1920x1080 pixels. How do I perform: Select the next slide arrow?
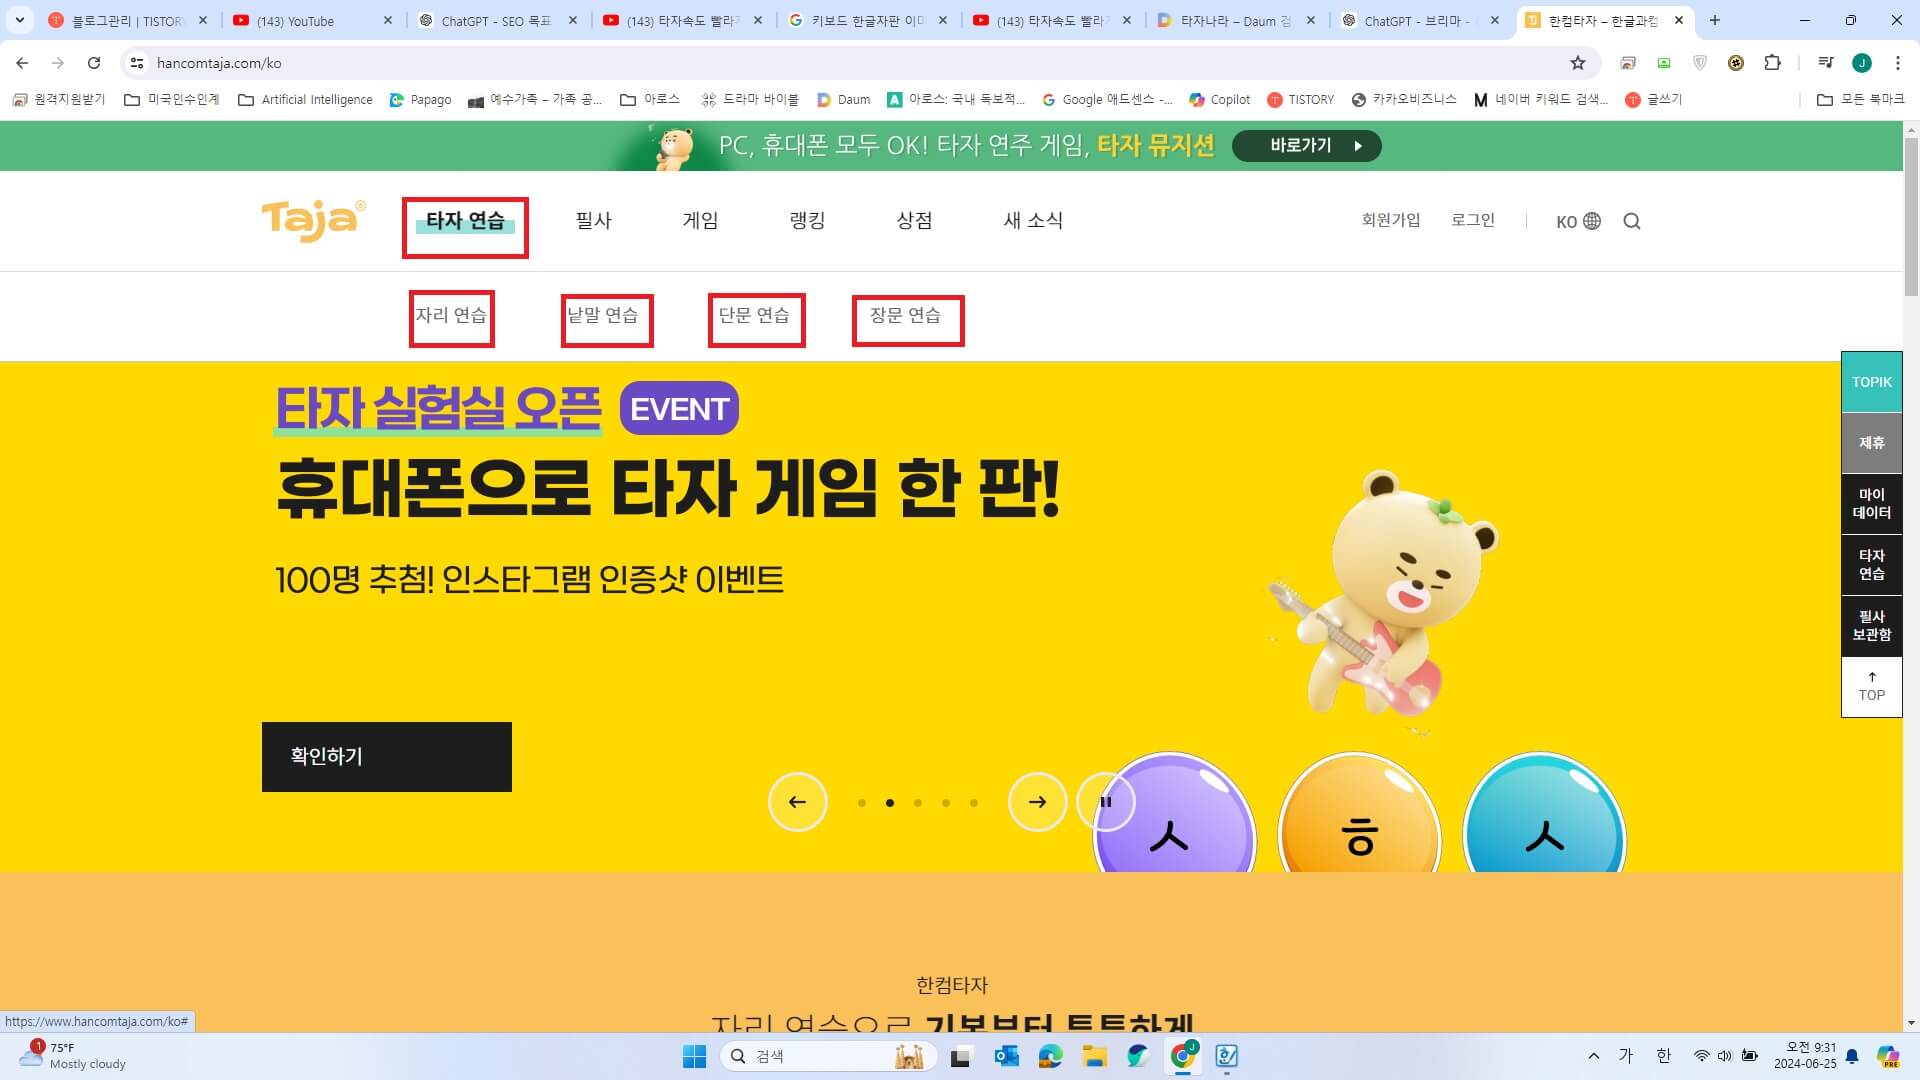(x=1037, y=802)
